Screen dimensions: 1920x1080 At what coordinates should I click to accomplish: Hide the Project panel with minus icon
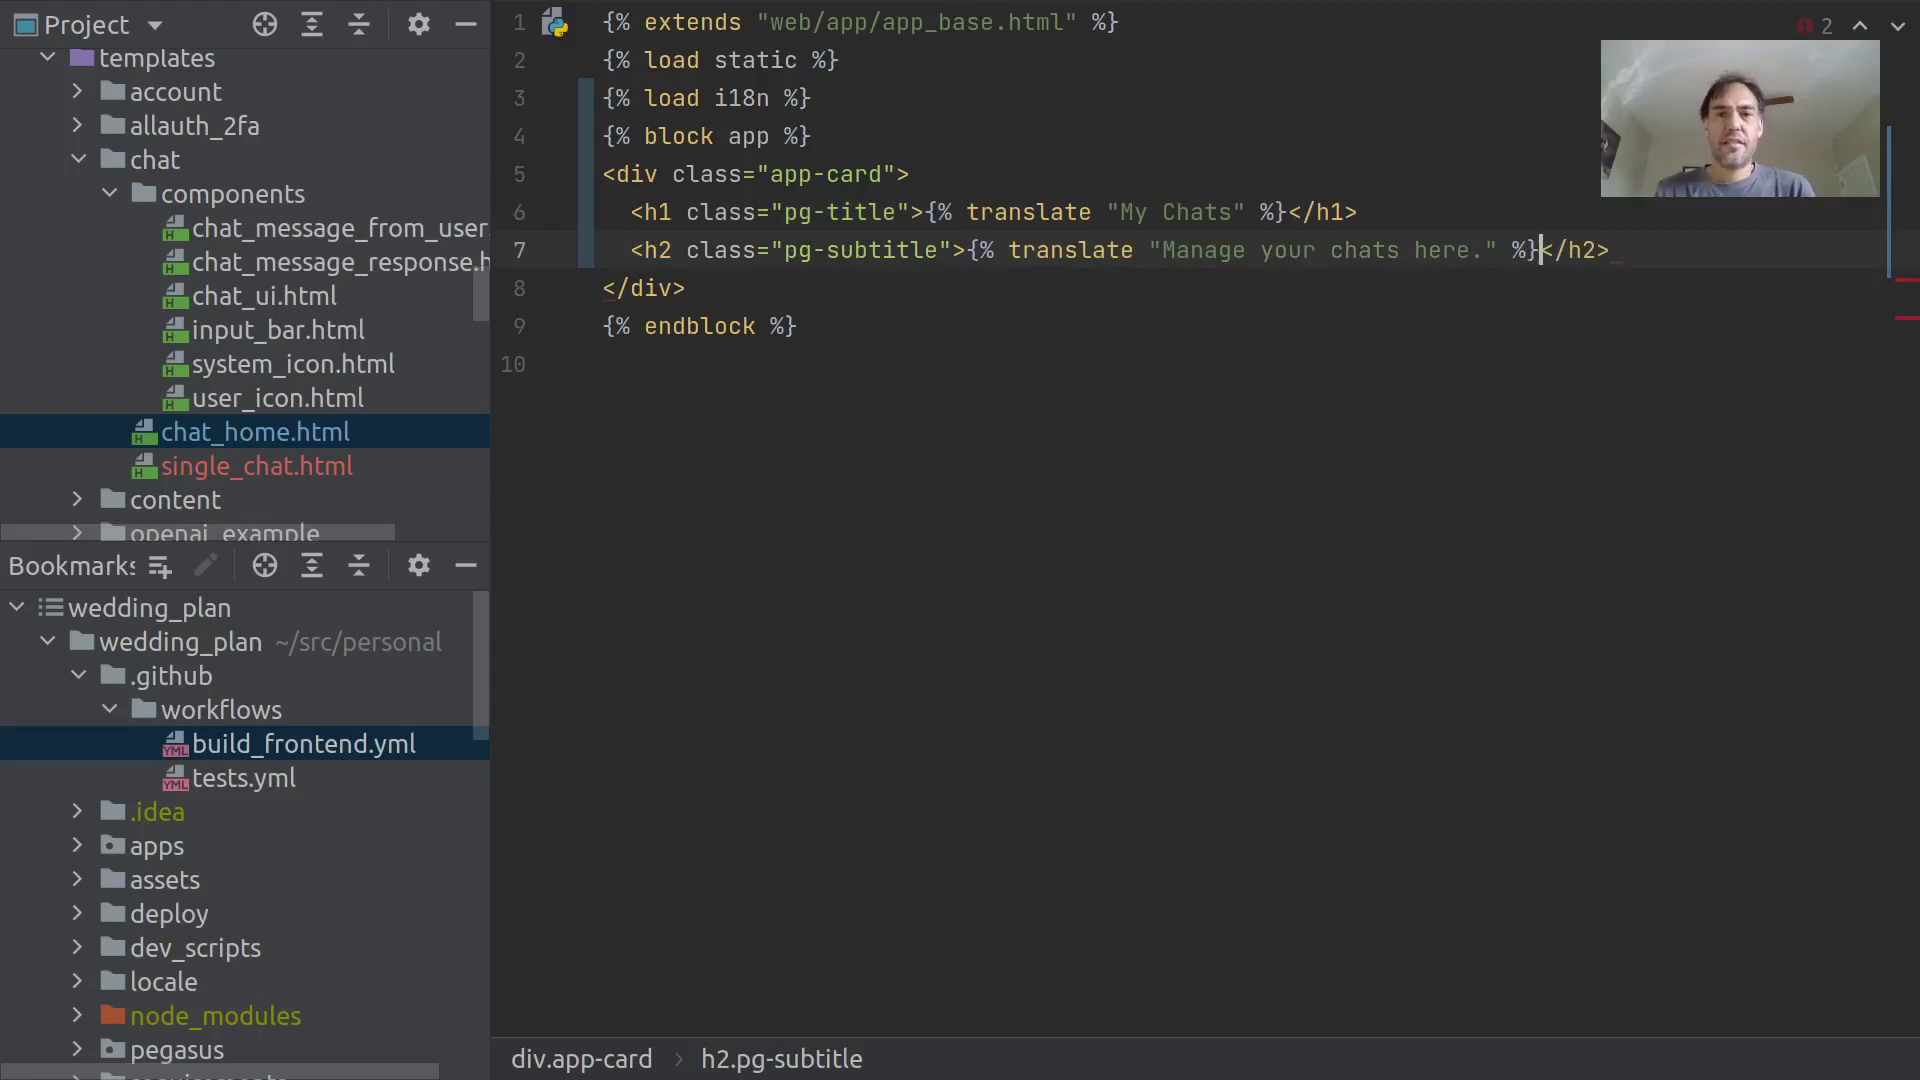pyautogui.click(x=466, y=25)
